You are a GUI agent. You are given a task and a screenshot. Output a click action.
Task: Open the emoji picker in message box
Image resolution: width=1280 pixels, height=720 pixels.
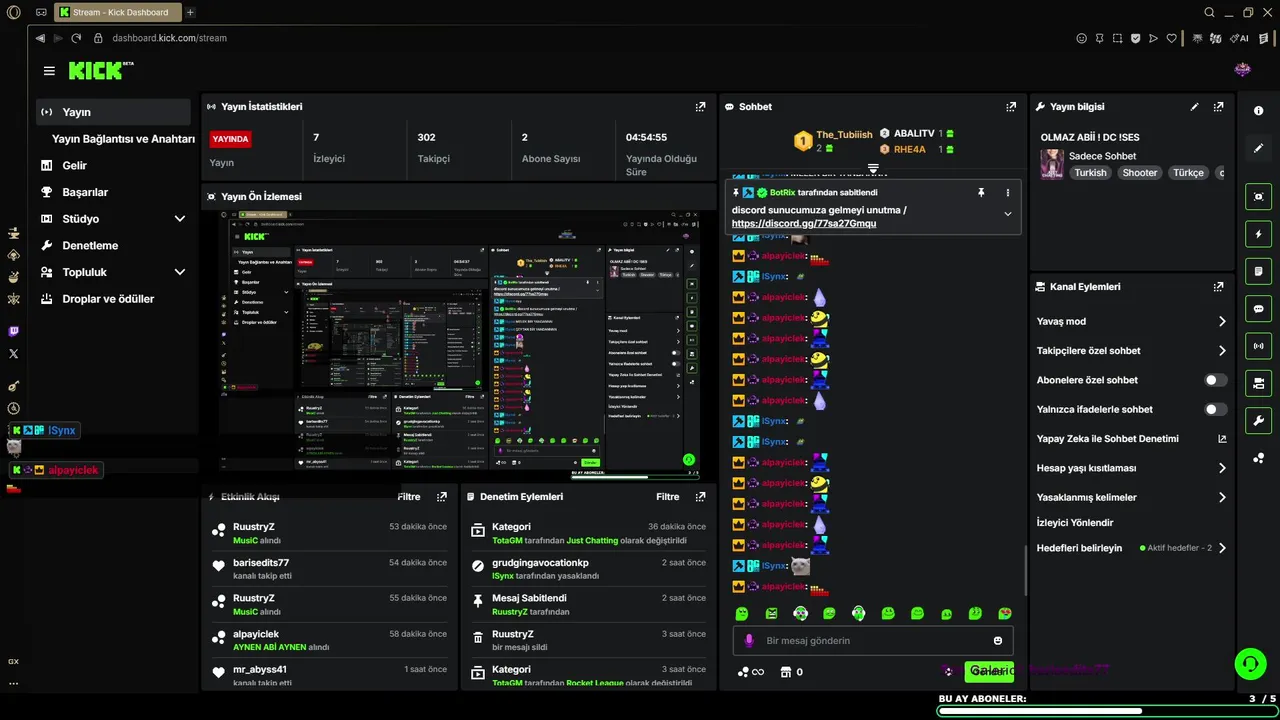(998, 641)
